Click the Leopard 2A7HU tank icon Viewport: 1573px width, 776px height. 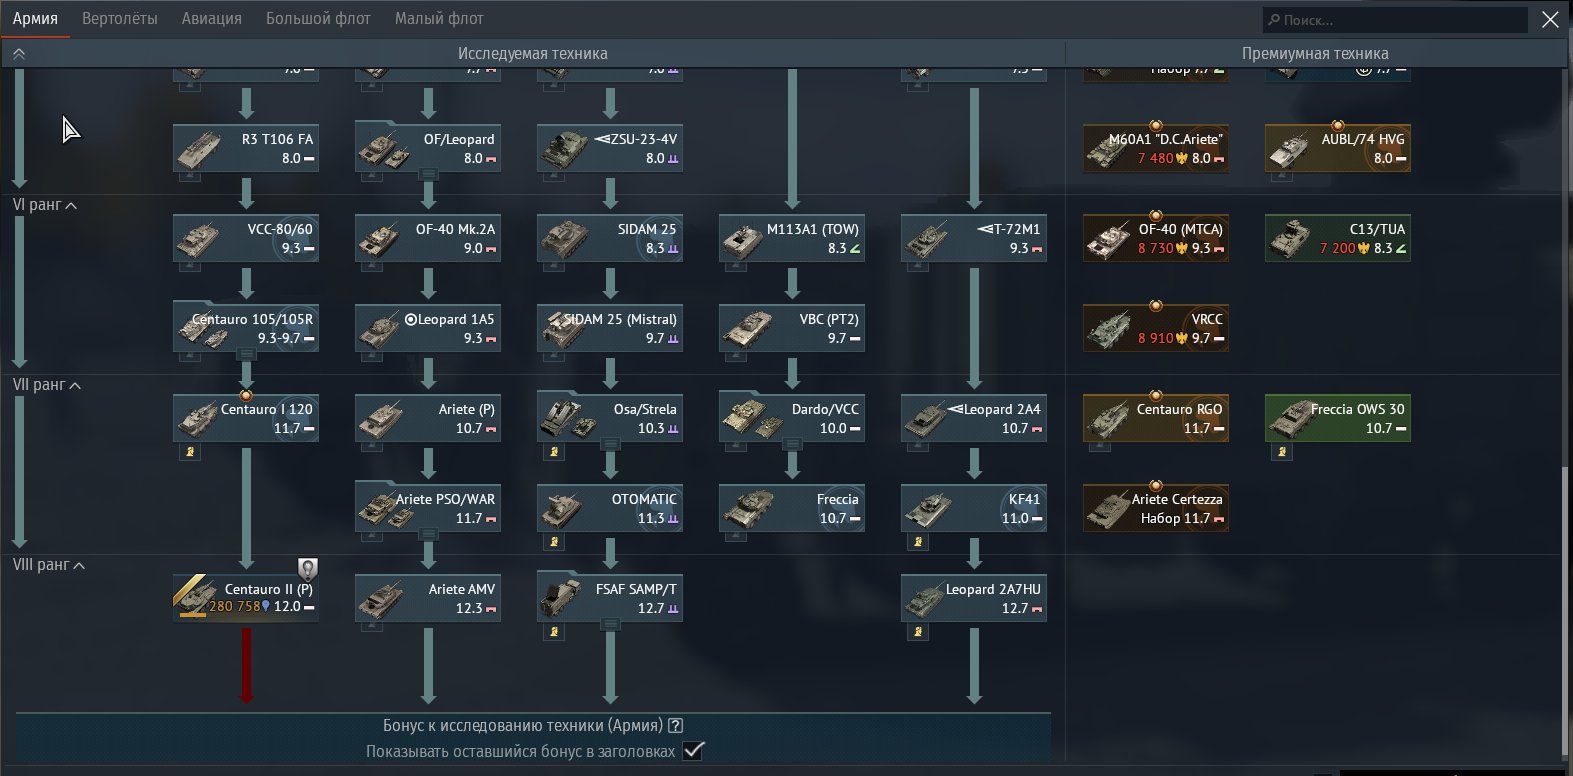click(927, 599)
